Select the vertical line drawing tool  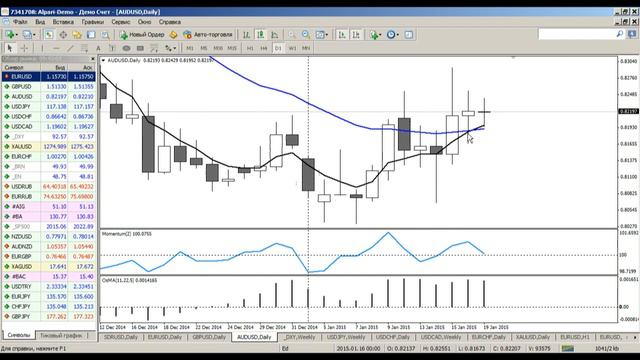42,48
